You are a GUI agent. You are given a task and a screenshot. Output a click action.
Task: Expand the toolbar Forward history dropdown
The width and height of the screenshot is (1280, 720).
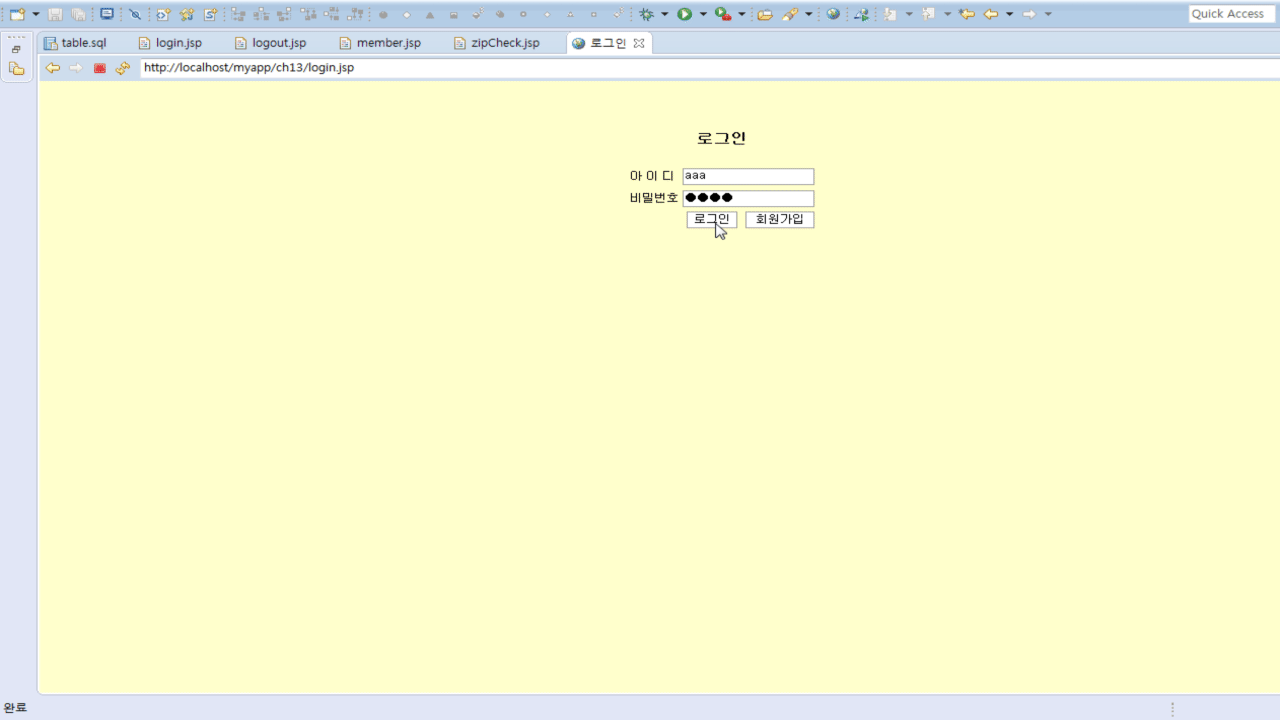coord(1048,14)
